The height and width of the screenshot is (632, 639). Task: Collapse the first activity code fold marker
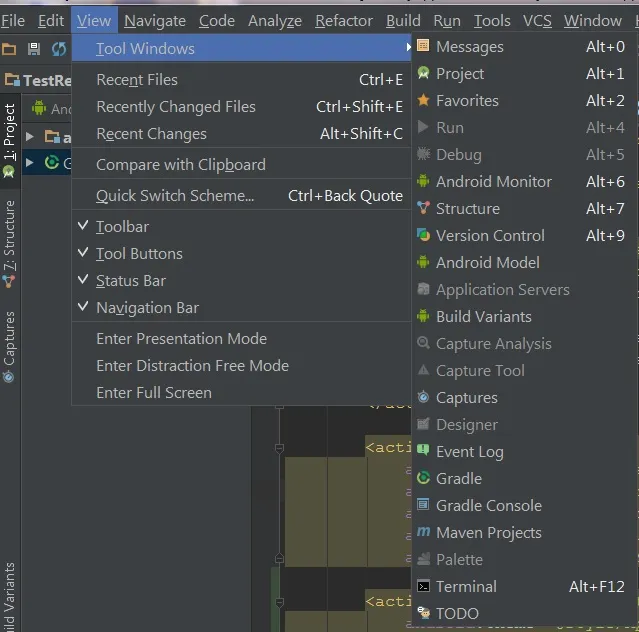(x=279, y=448)
